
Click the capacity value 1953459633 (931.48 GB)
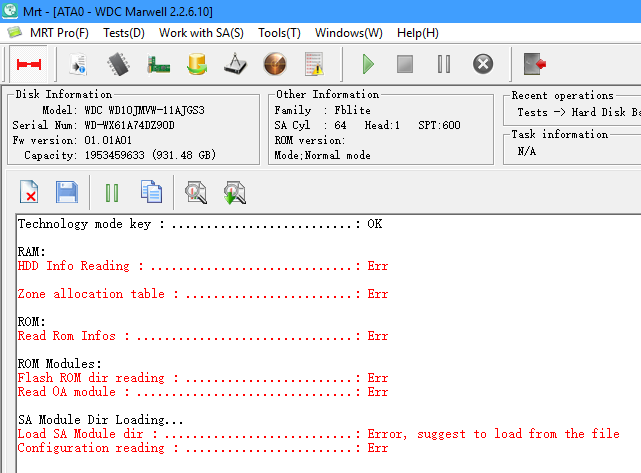point(150,155)
